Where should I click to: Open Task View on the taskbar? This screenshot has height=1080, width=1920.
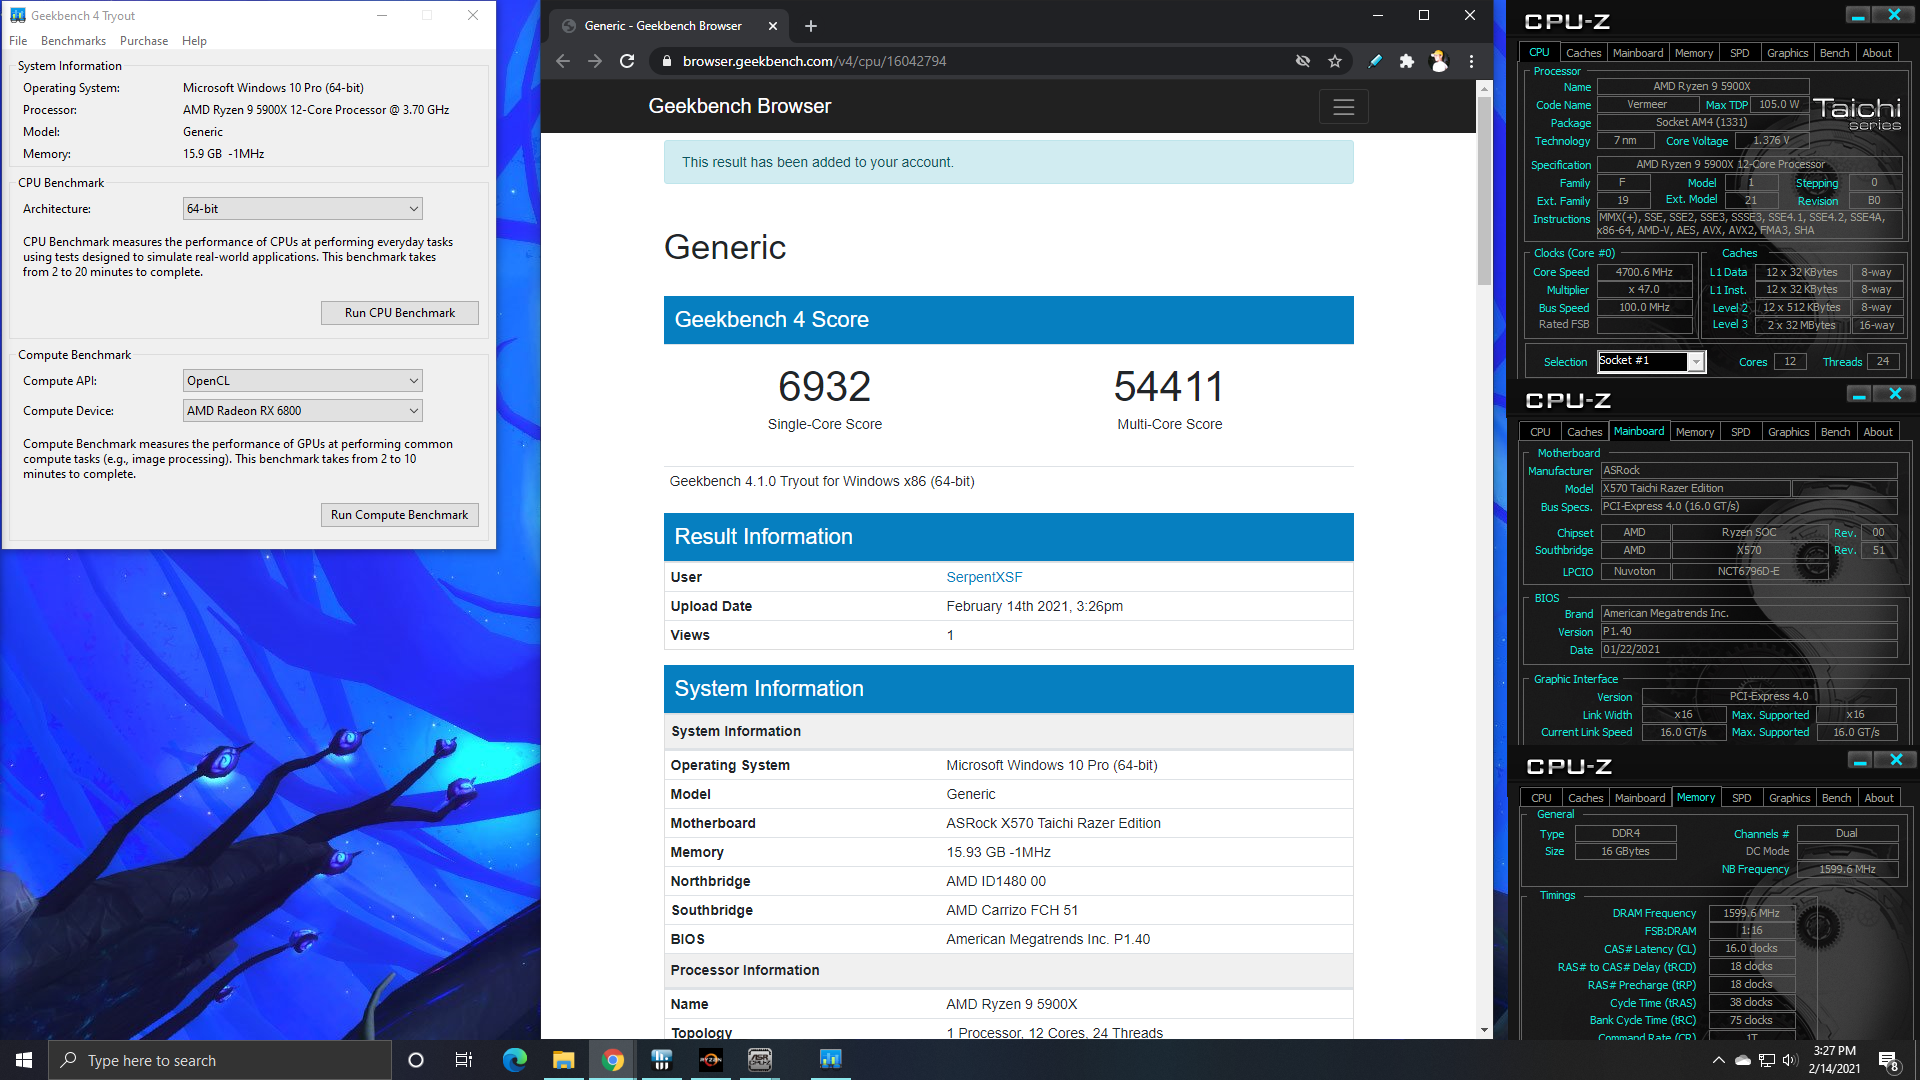click(464, 1060)
